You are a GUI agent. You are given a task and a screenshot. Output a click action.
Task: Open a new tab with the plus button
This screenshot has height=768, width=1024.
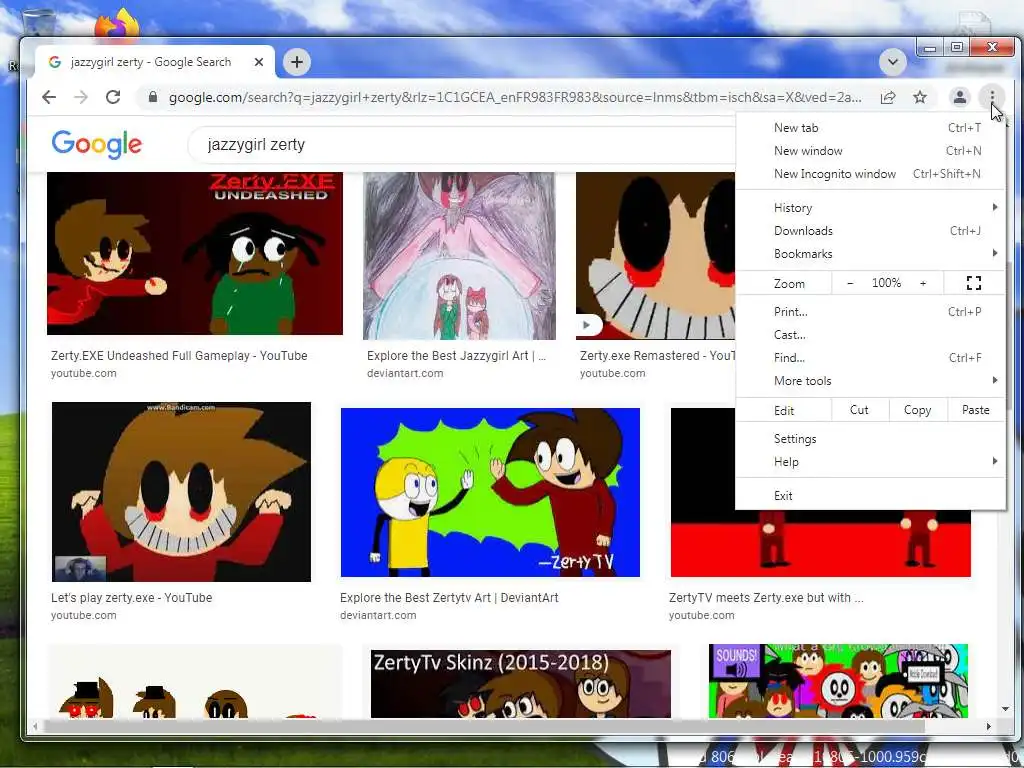pyautogui.click(x=297, y=62)
